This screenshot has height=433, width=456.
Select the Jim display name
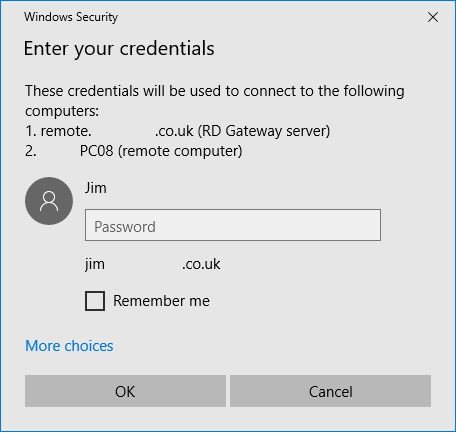point(96,188)
